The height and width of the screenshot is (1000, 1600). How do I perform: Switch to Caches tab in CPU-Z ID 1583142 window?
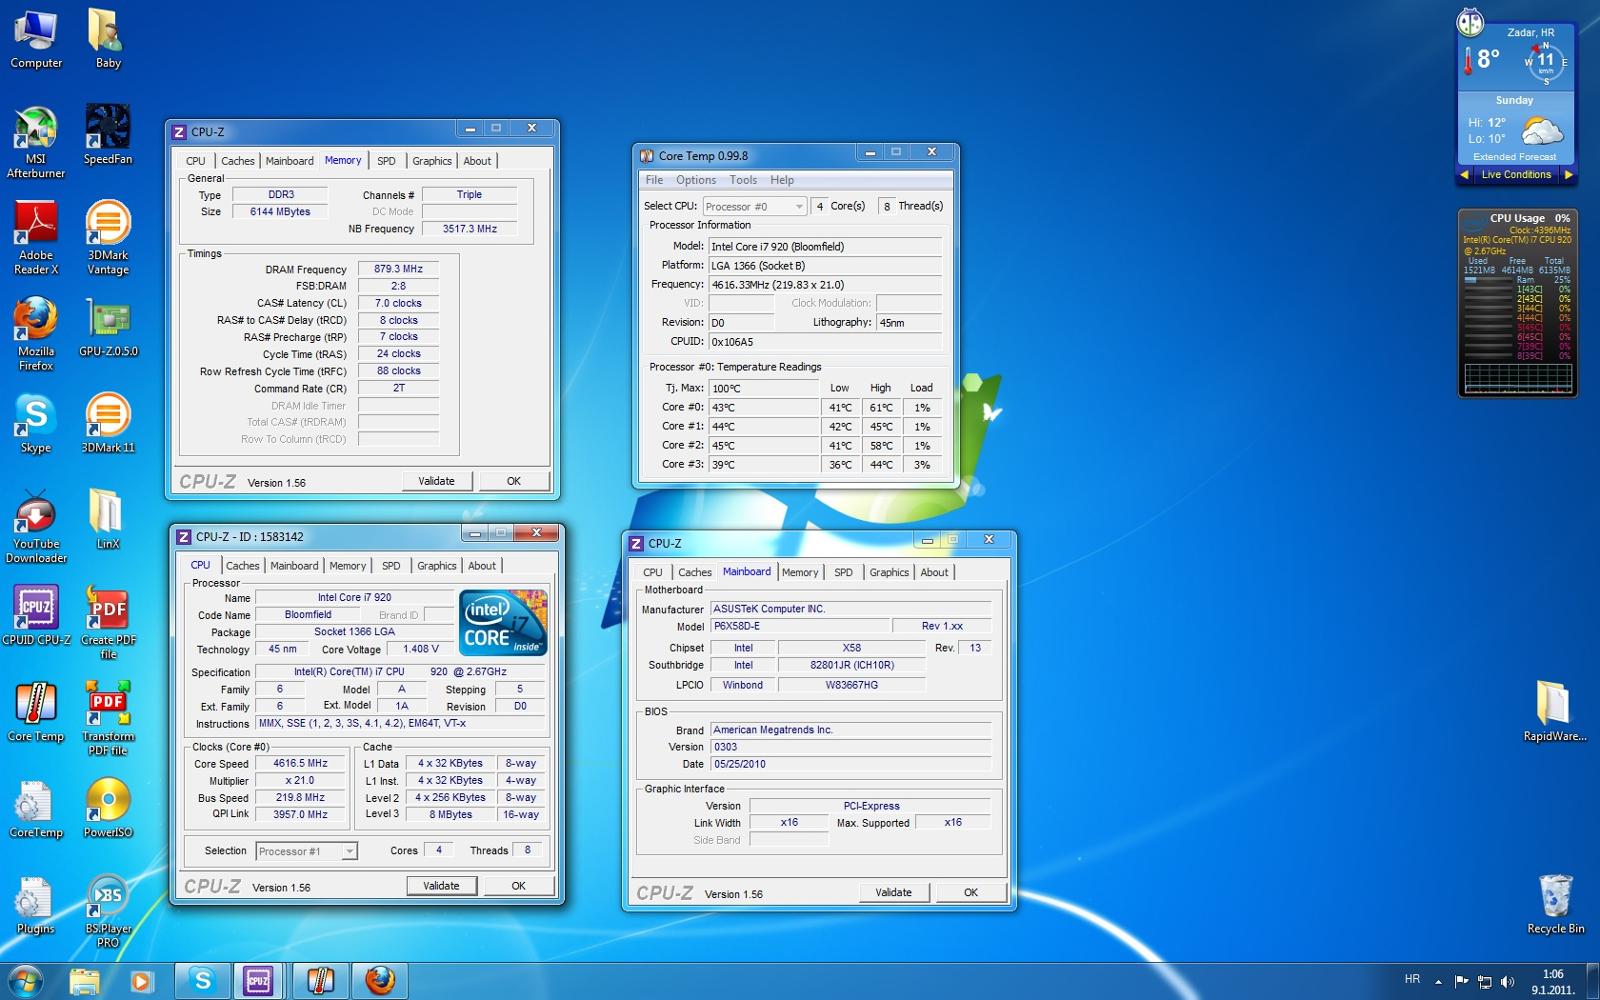click(x=242, y=566)
